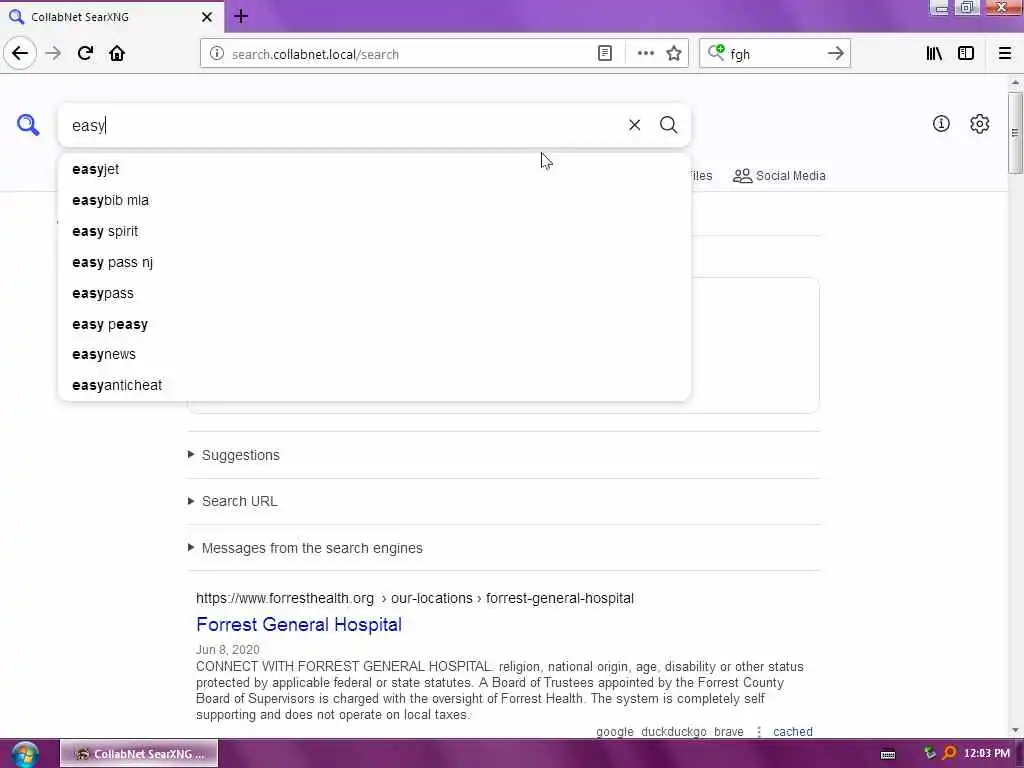This screenshot has width=1024, height=768.
Task: Select the easy peasy suggestion
Action: 374,324
